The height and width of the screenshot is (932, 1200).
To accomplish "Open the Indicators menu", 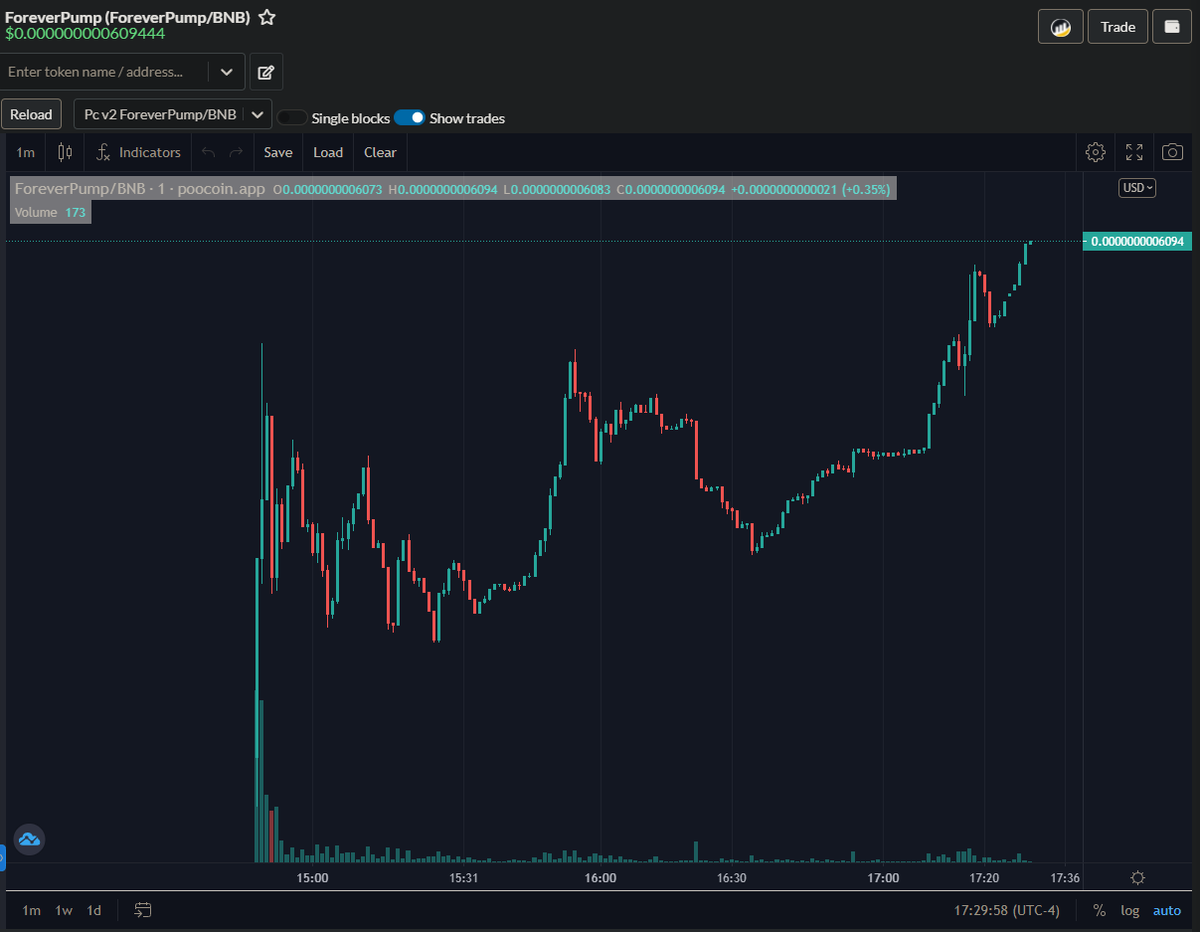I will coord(139,152).
